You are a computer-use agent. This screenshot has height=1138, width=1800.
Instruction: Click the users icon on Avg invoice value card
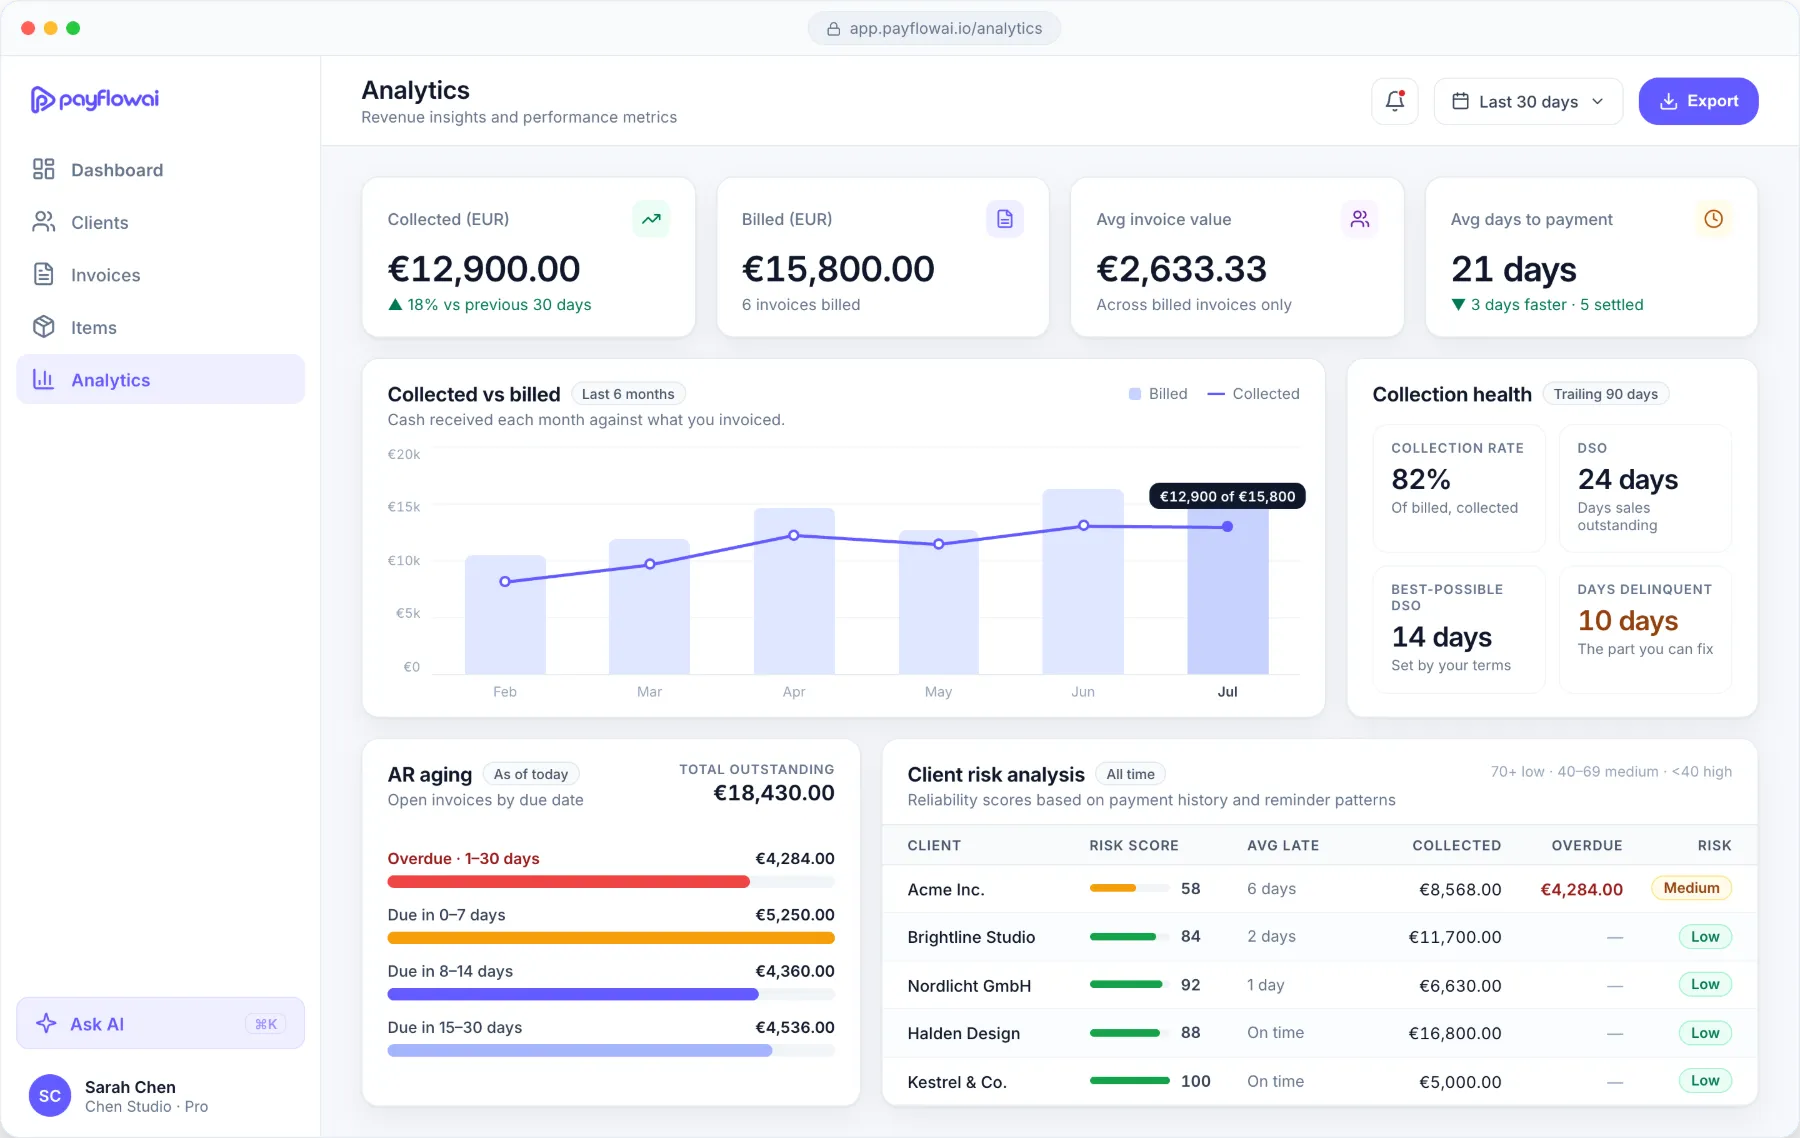1360,219
